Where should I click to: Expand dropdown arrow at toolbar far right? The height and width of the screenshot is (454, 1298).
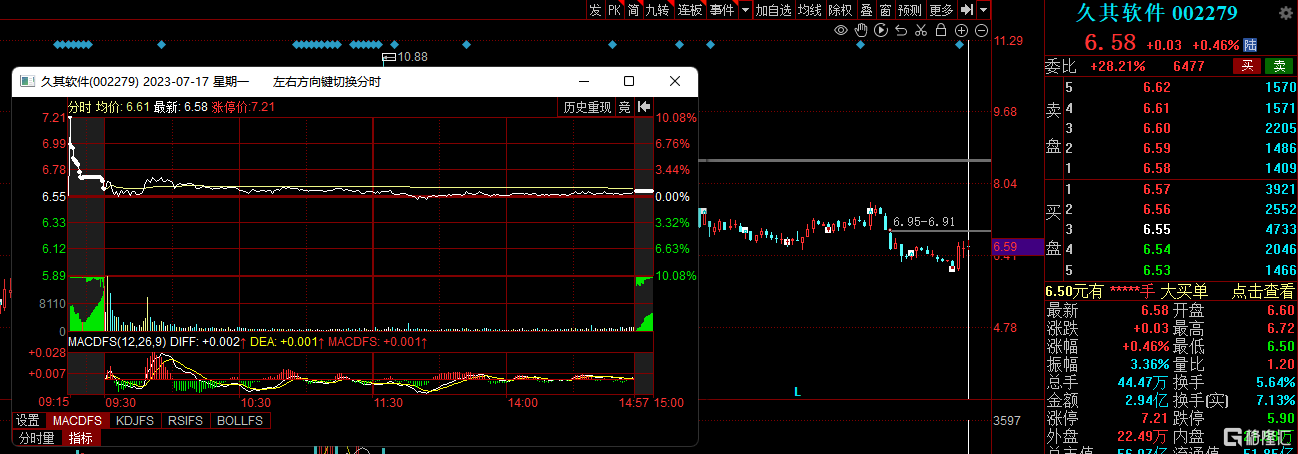pos(983,10)
